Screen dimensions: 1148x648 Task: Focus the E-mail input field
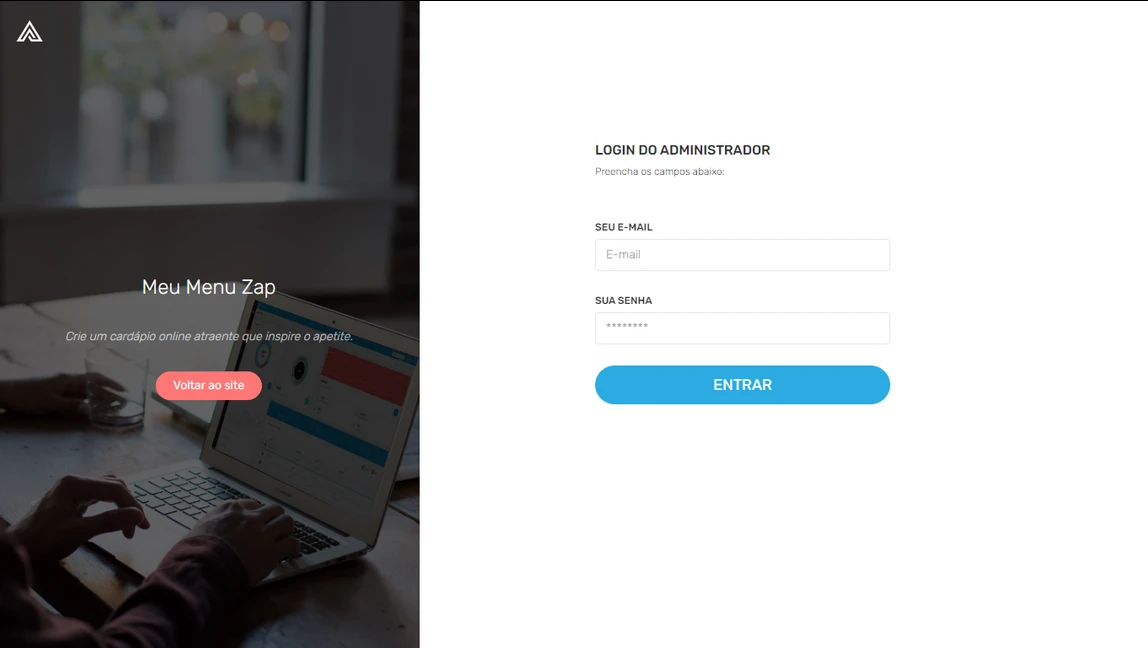742,255
